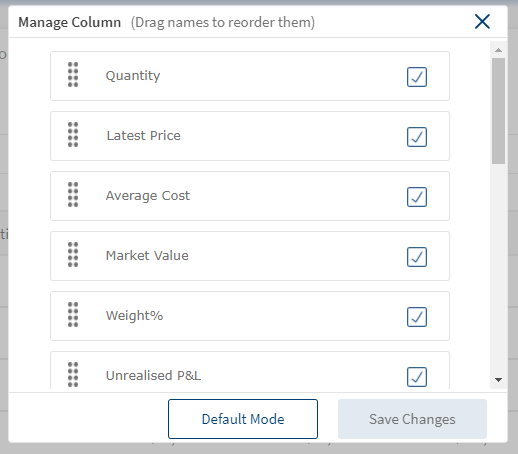Click the scrollbar up arrow
518x454 pixels.
coord(498,50)
